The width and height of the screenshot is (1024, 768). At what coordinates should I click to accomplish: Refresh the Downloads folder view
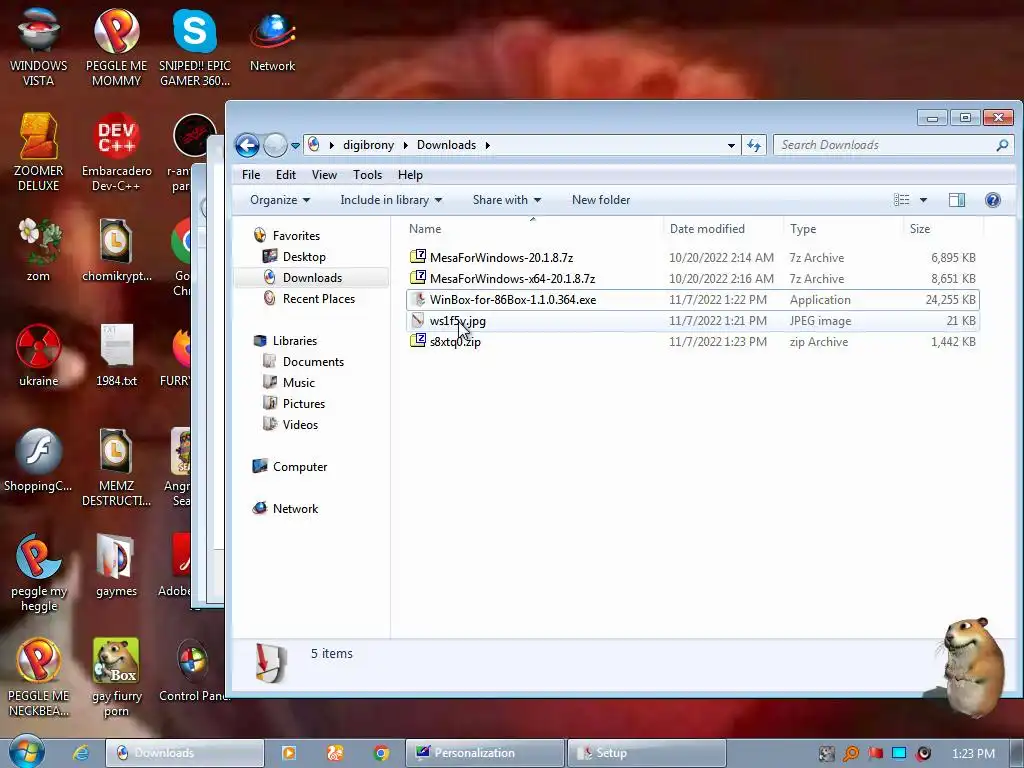point(754,145)
